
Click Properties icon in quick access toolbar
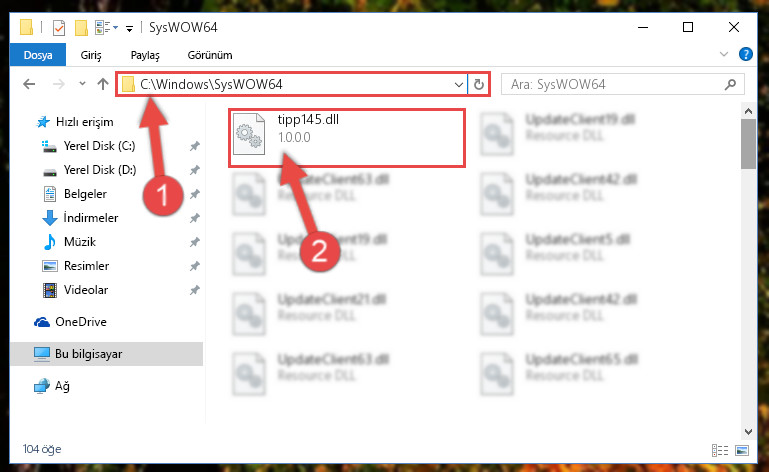pyautogui.click(x=58, y=27)
